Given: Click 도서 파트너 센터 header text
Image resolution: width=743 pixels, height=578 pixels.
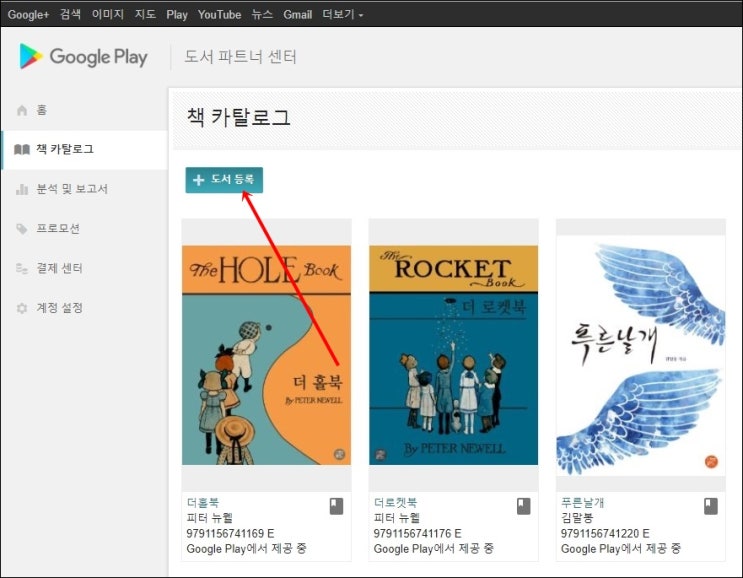Looking at the screenshot, I should 240,57.
